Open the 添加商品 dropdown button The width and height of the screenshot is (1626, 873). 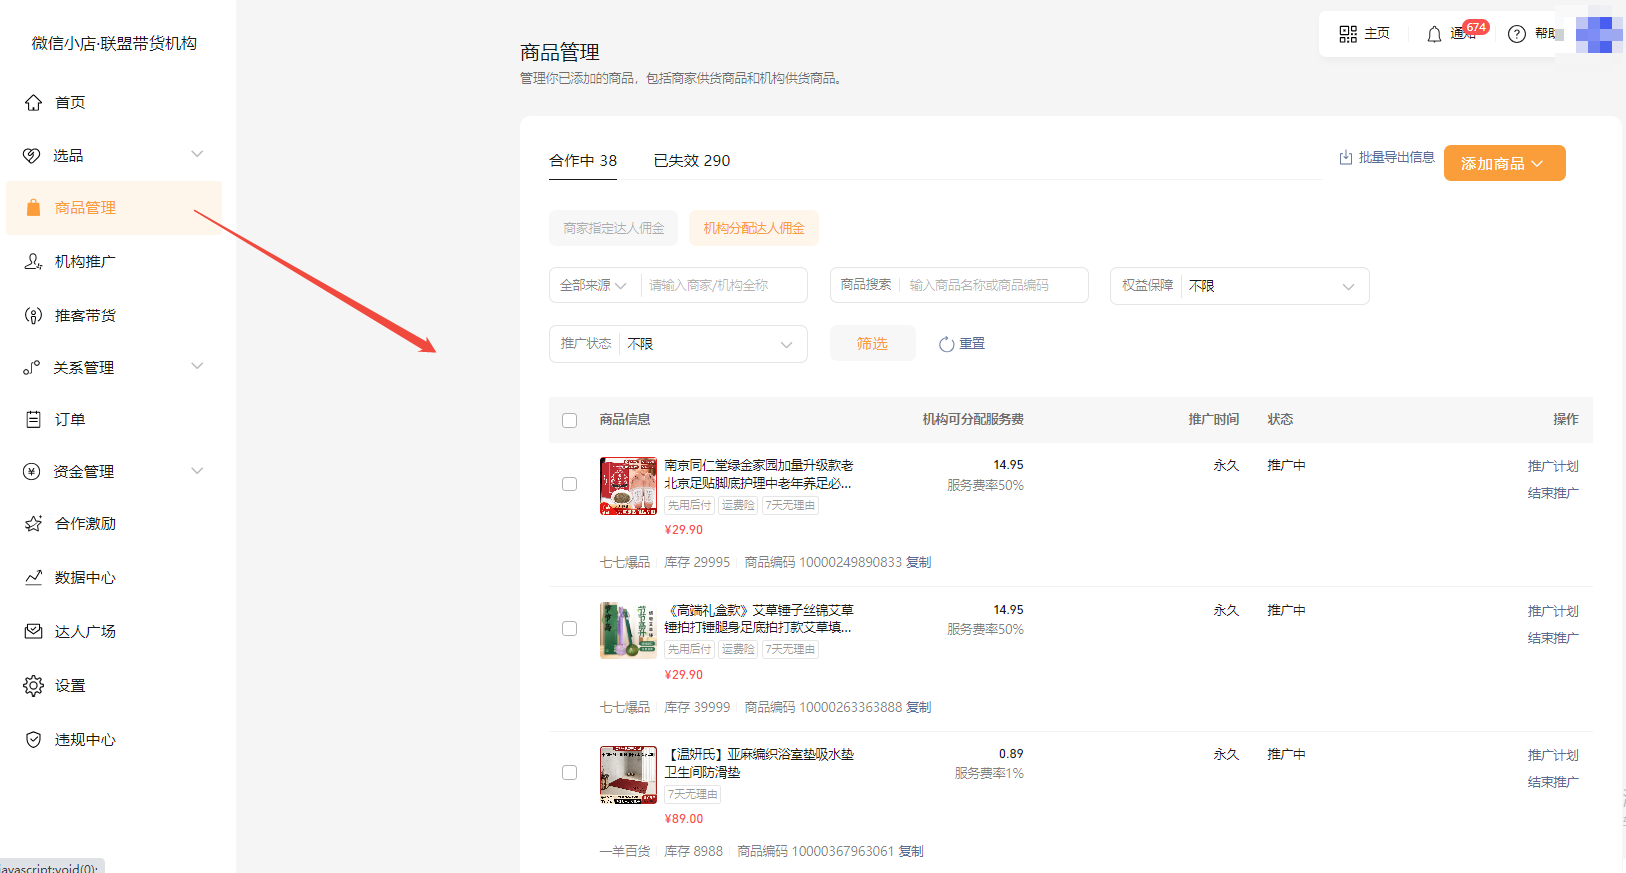(x=1504, y=163)
